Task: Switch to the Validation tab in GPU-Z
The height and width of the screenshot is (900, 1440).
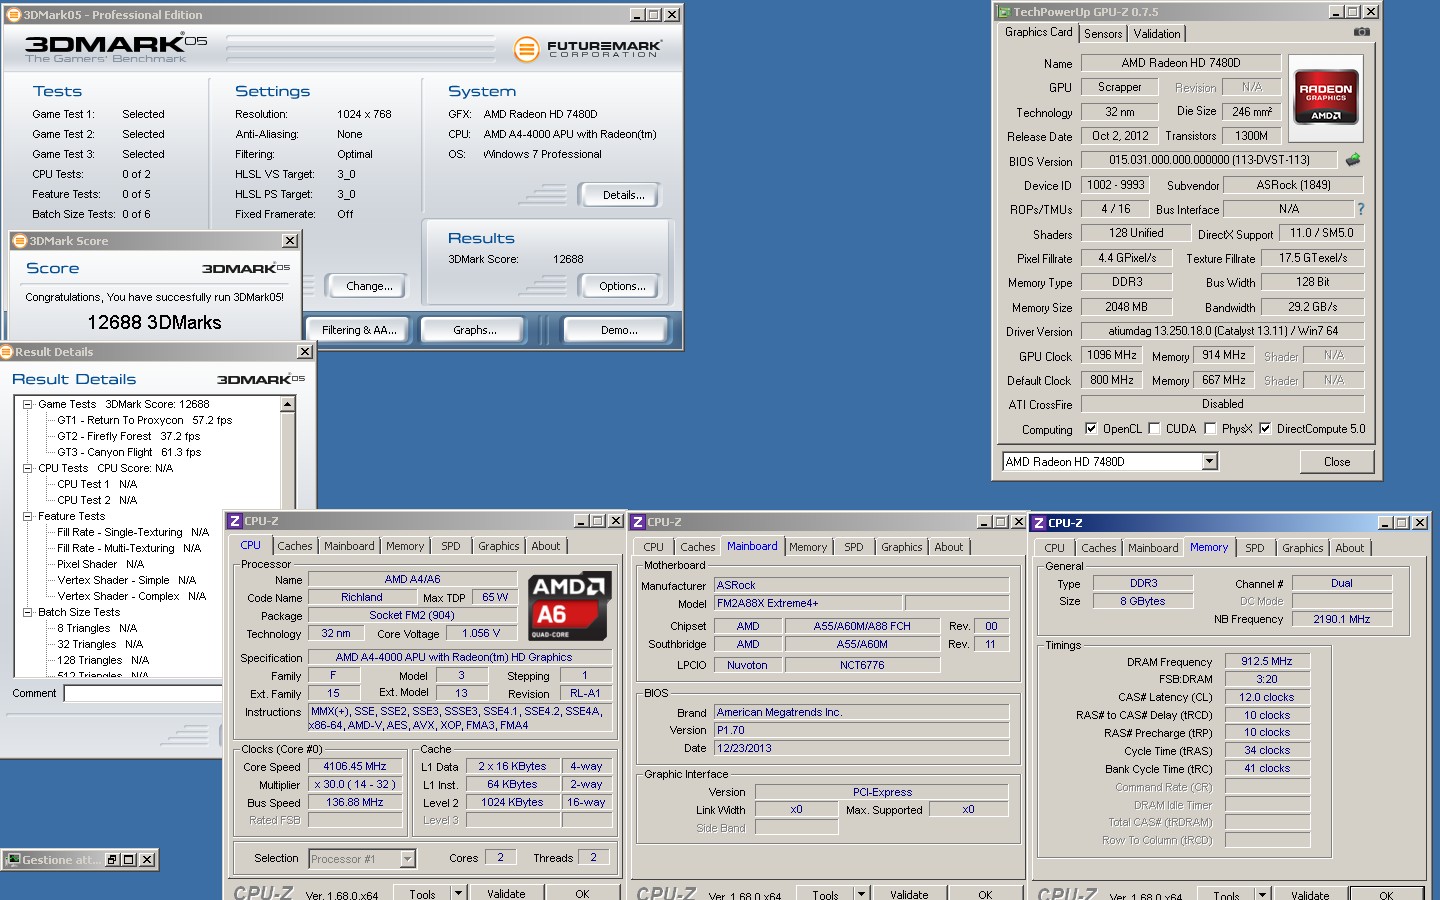Action: (x=1157, y=34)
